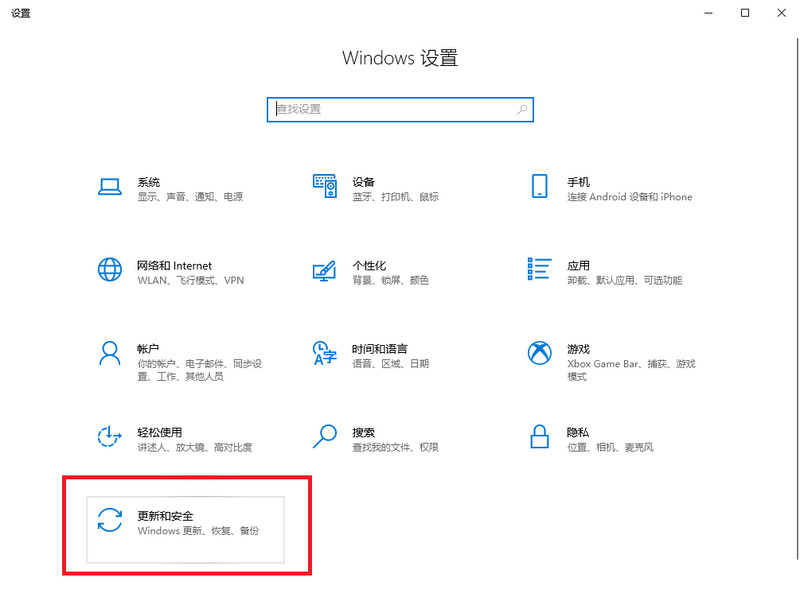This screenshot has width=800, height=597.
Task: Open 系统 settings title
Action: click(148, 182)
